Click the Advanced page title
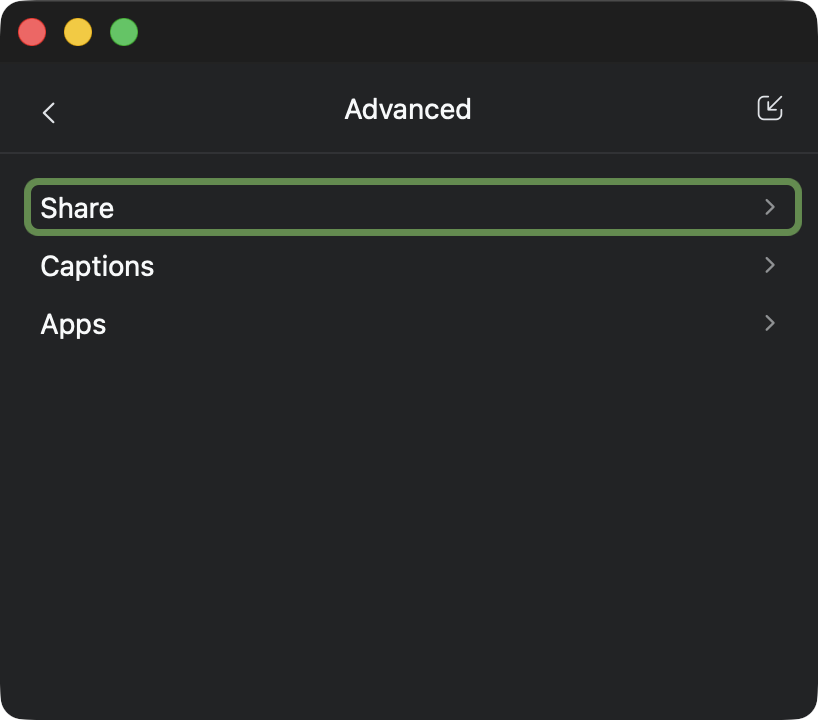The image size is (818, 720). [408, 109]
